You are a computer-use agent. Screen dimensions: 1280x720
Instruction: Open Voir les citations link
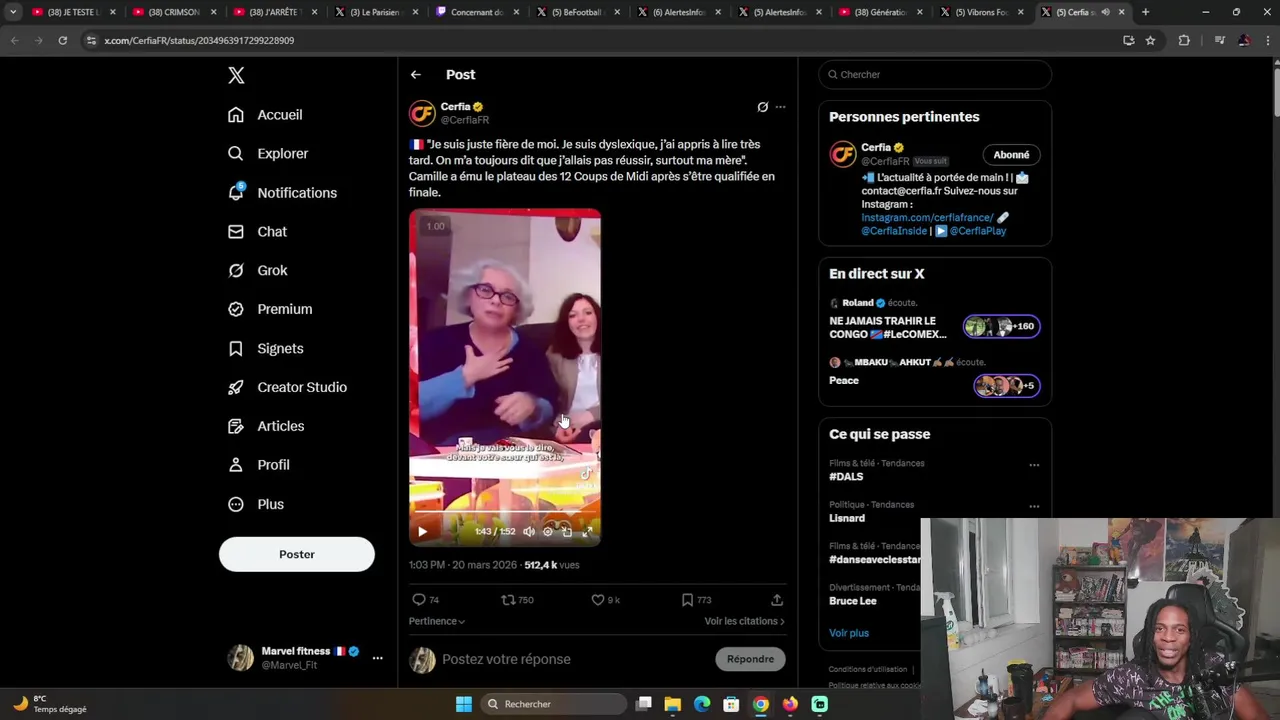[x=744, y=621]
